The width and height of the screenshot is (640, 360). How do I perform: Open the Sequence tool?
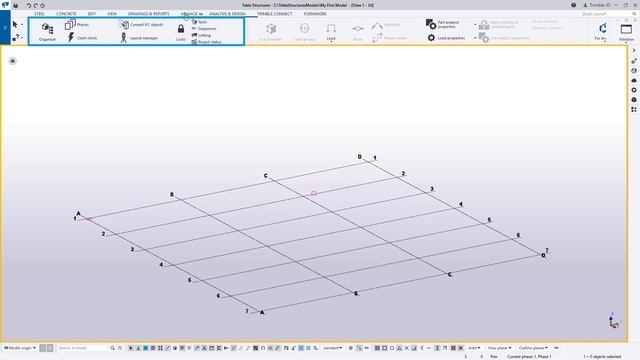click(204, 29)
